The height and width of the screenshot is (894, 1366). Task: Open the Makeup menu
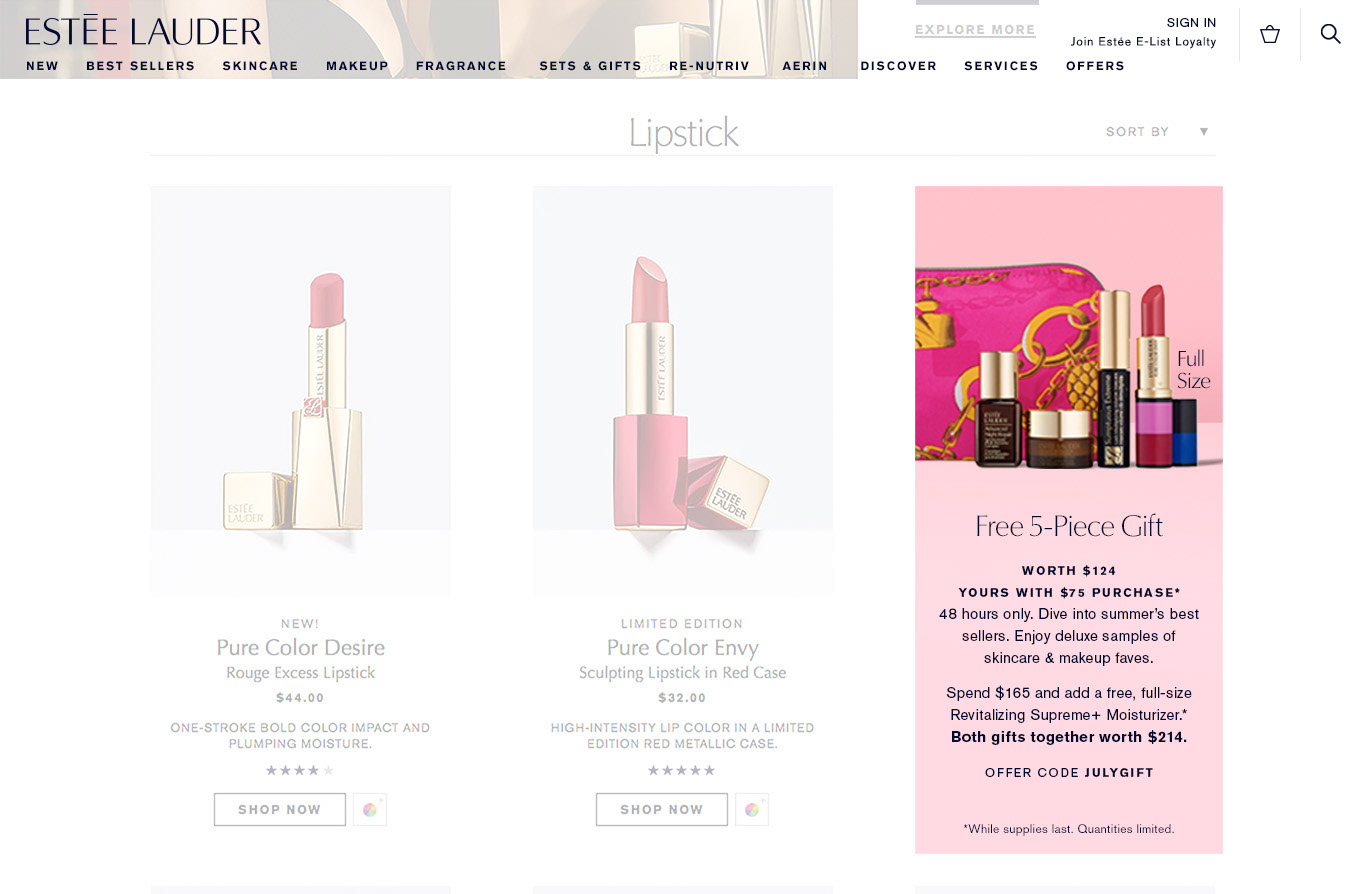[x=357, y=66]
